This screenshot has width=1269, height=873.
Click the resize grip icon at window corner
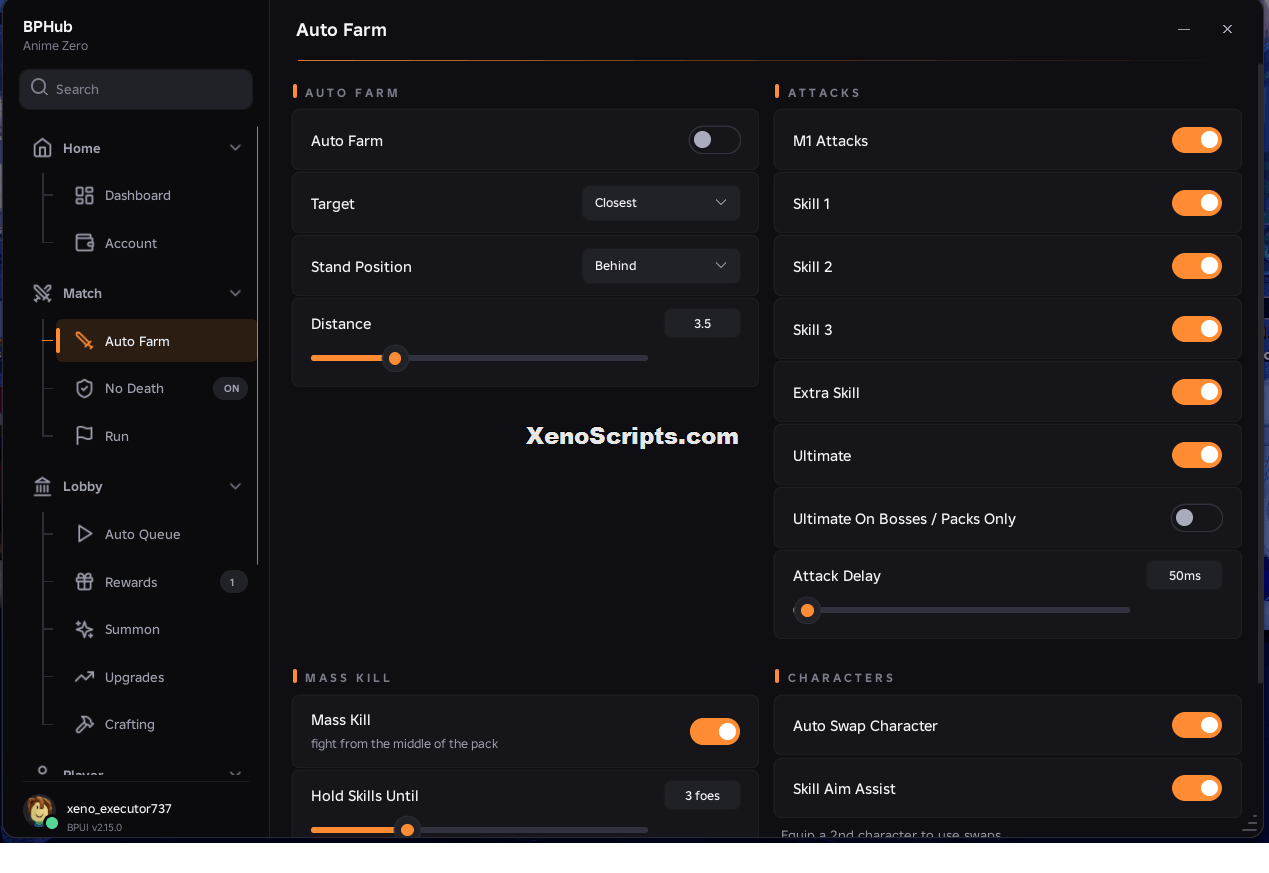click(1249, 824)
